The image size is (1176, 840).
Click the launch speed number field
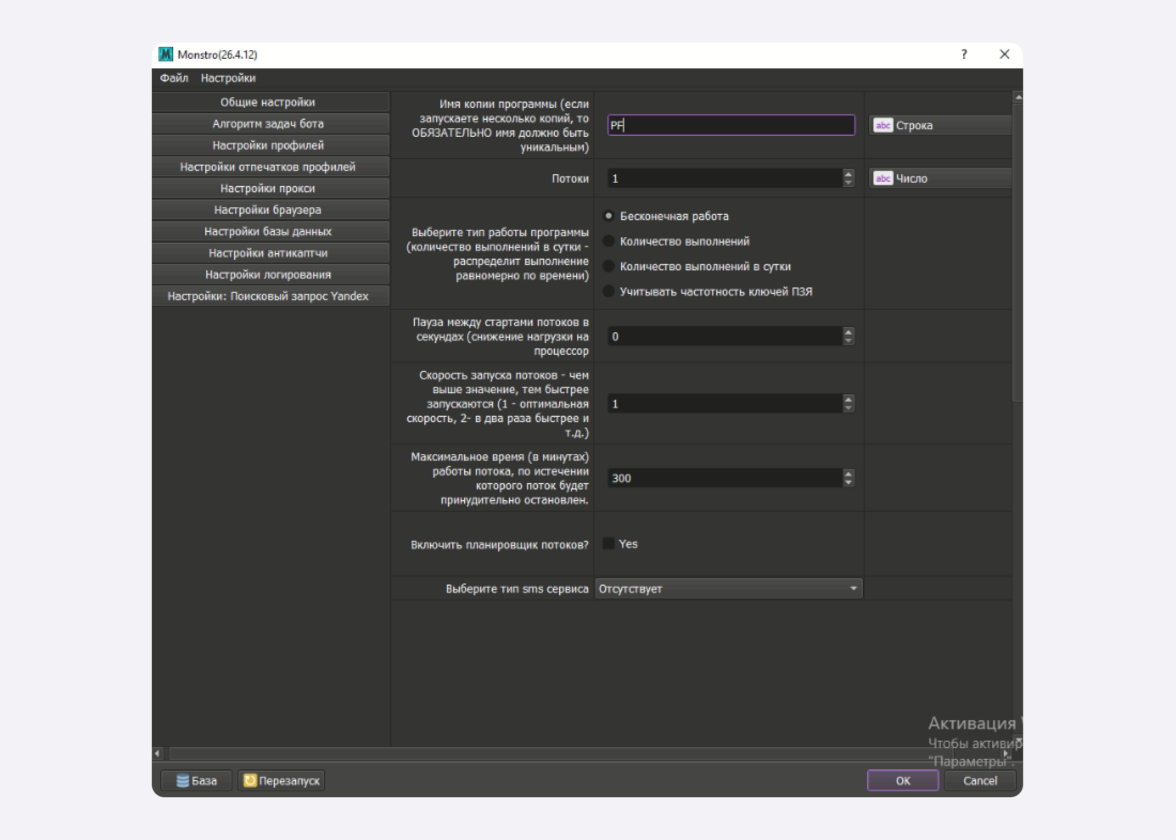click(724, 404)
